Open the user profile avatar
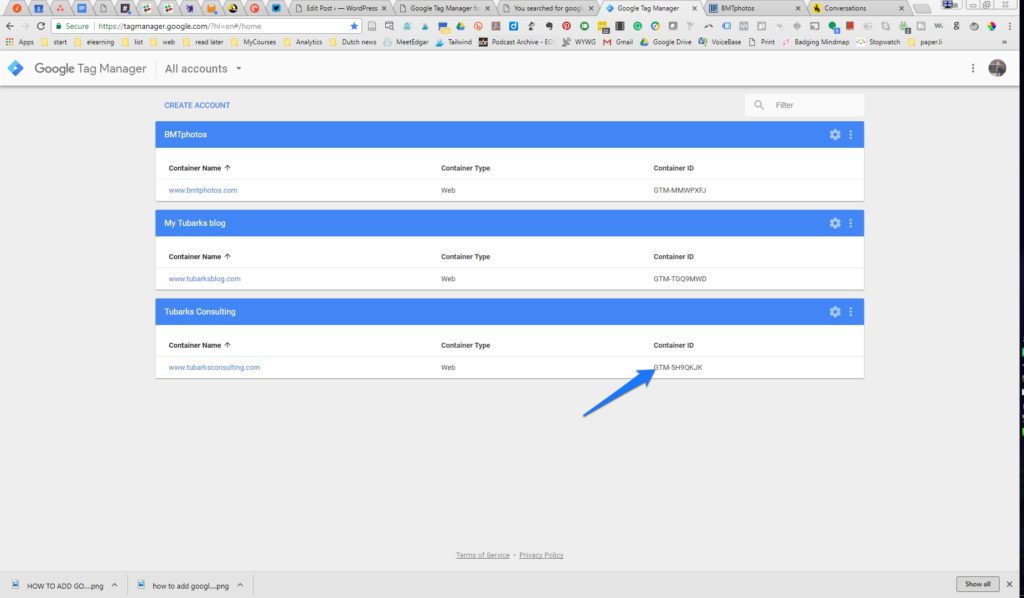The width and height of the screenshot is (1024, 598). pyautogui.click(x=997, y=68)
